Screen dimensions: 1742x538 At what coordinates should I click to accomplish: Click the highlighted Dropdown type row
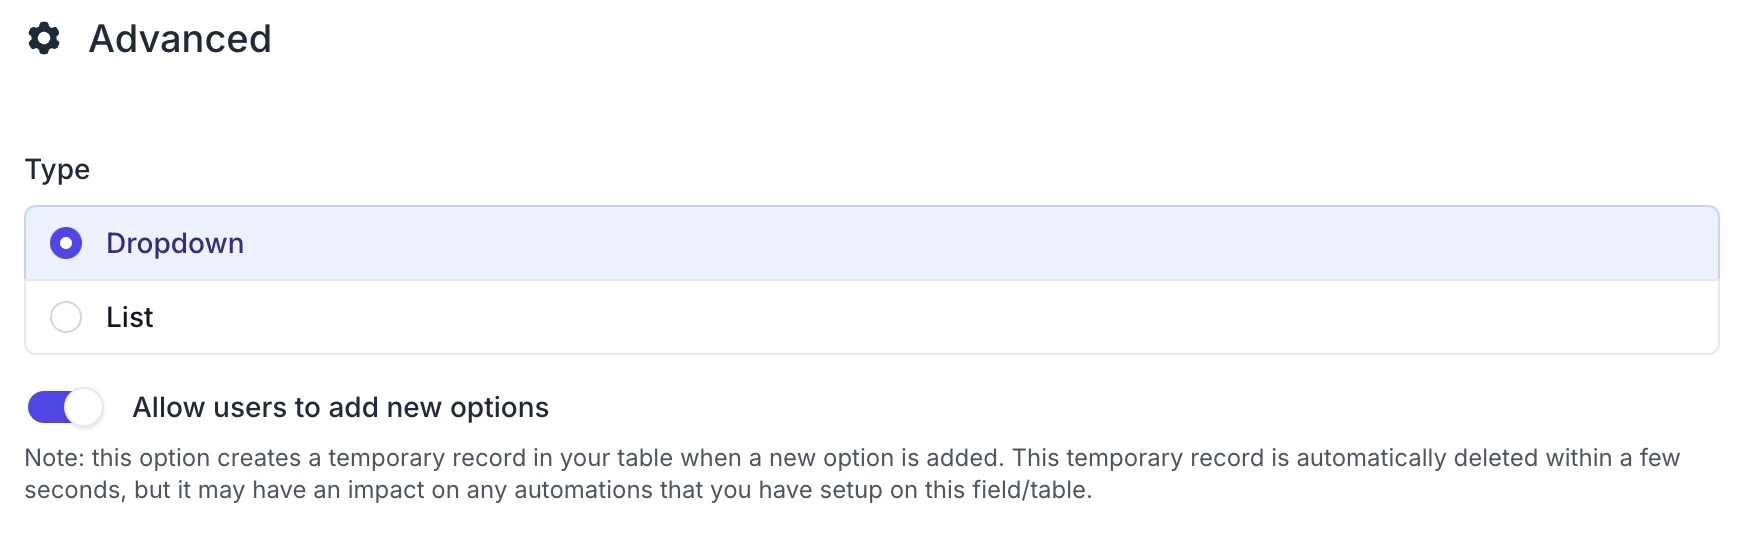click(x=872, y=243)
